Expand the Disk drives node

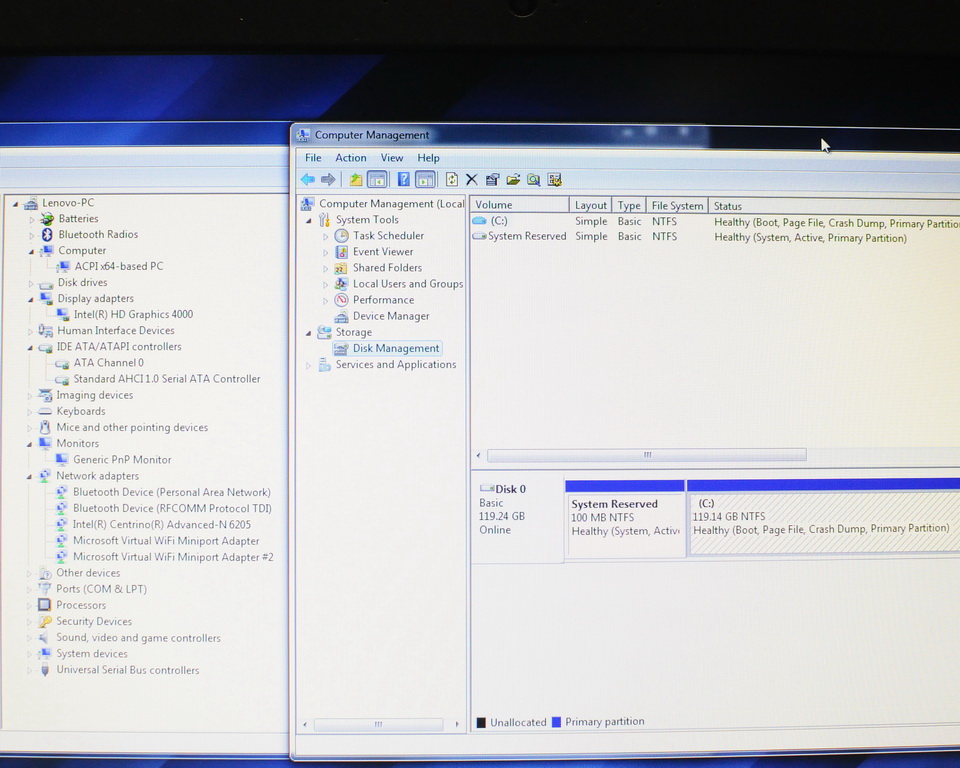point(31,283)
